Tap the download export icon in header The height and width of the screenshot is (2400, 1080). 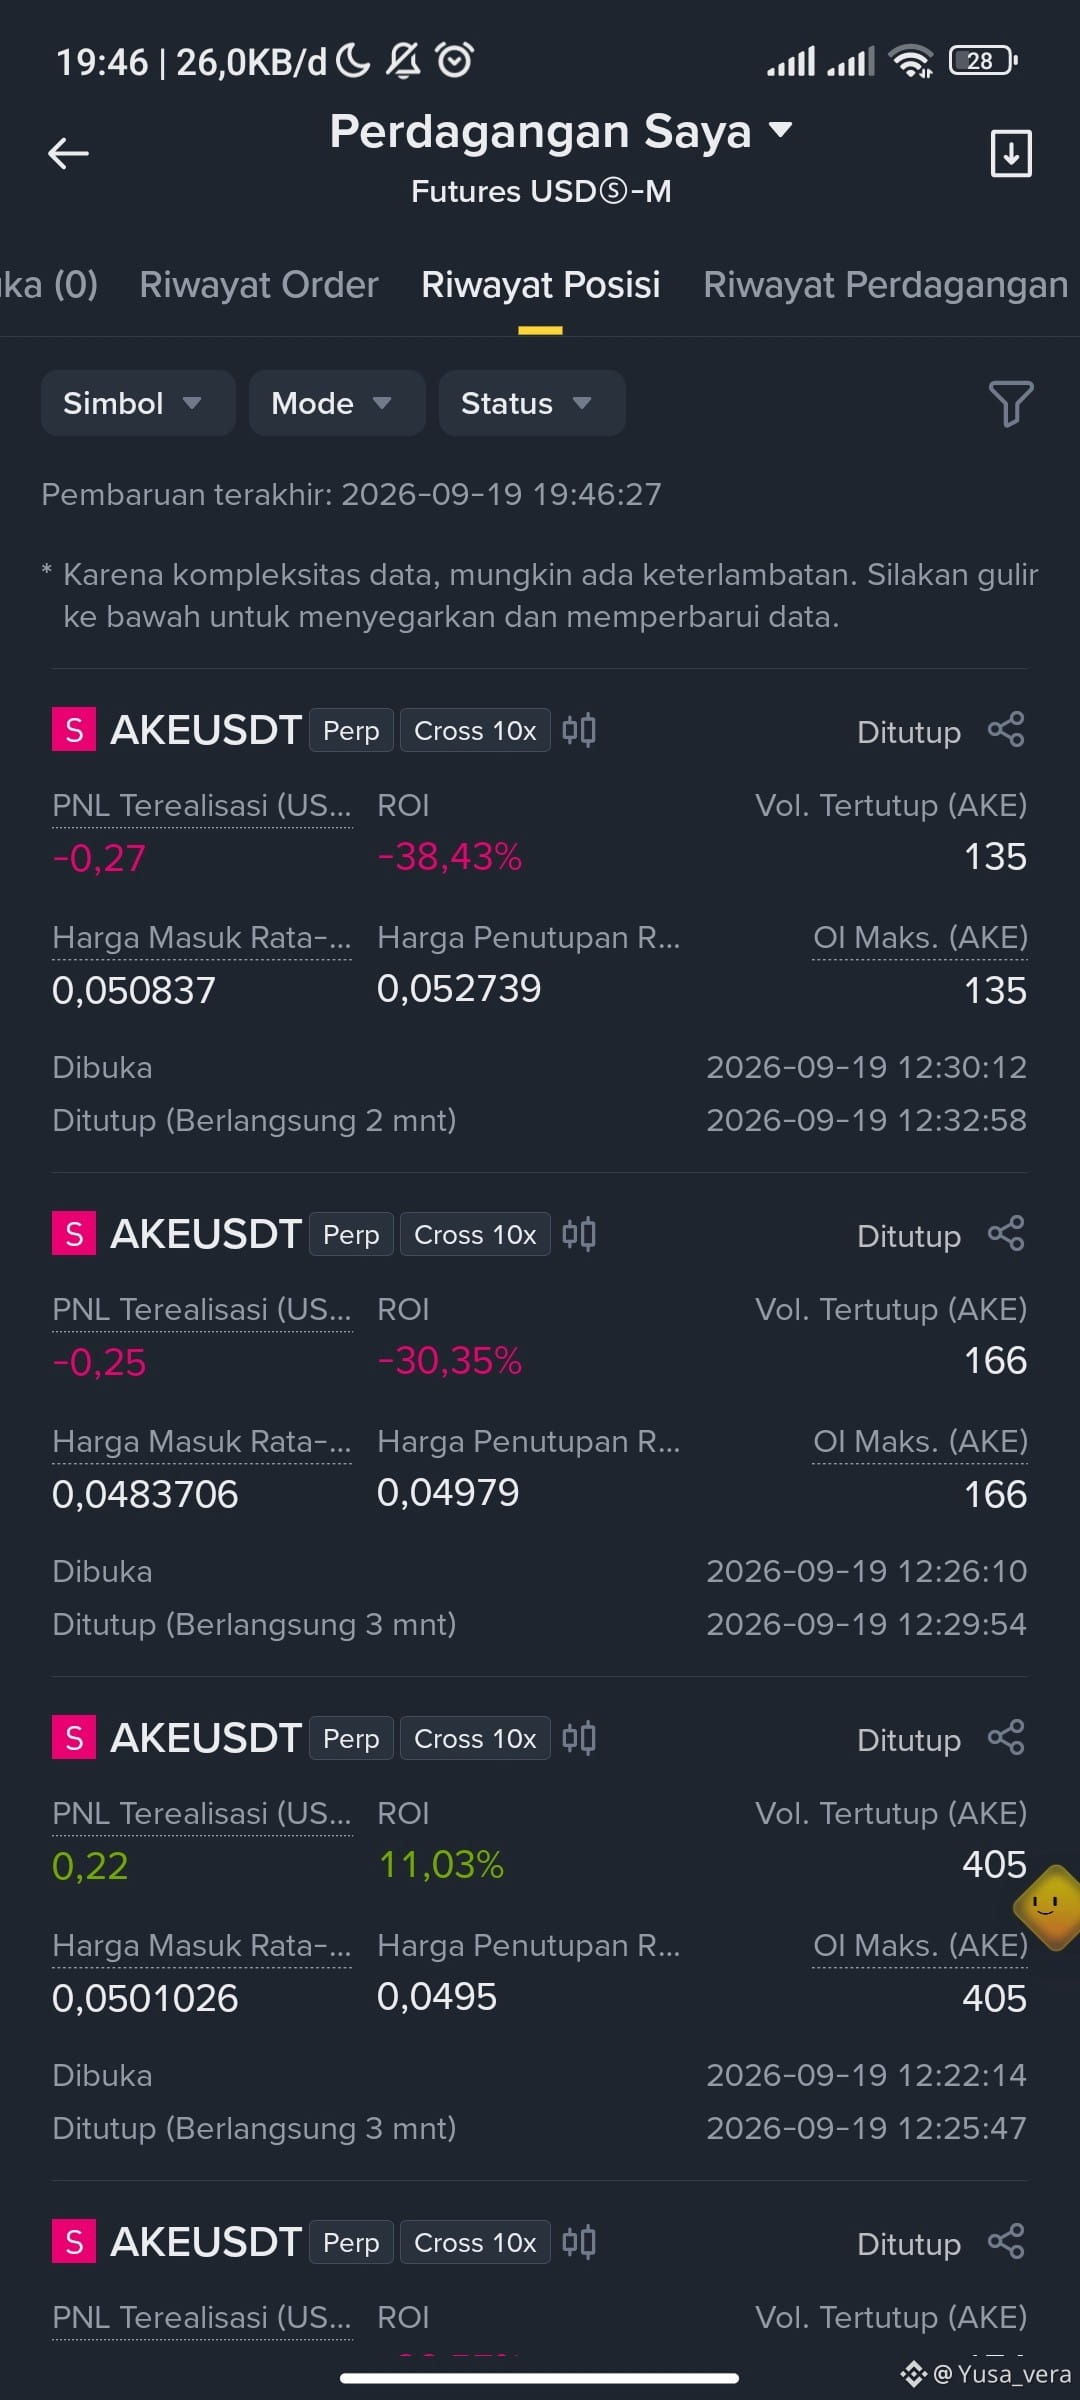pyautogui.click(x=1011, y=153)
